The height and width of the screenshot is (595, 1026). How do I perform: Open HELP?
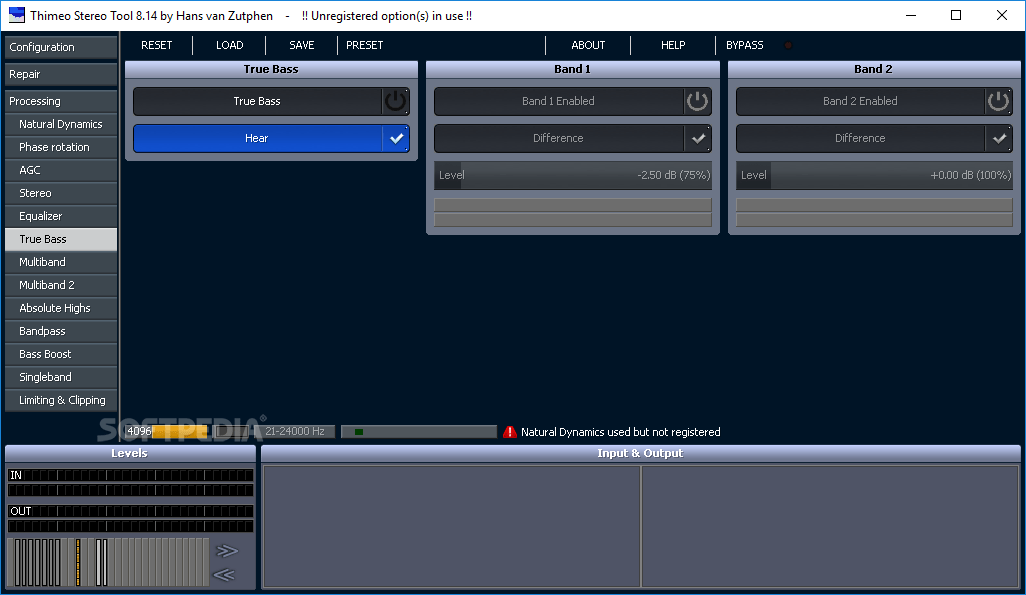[673, 45]
